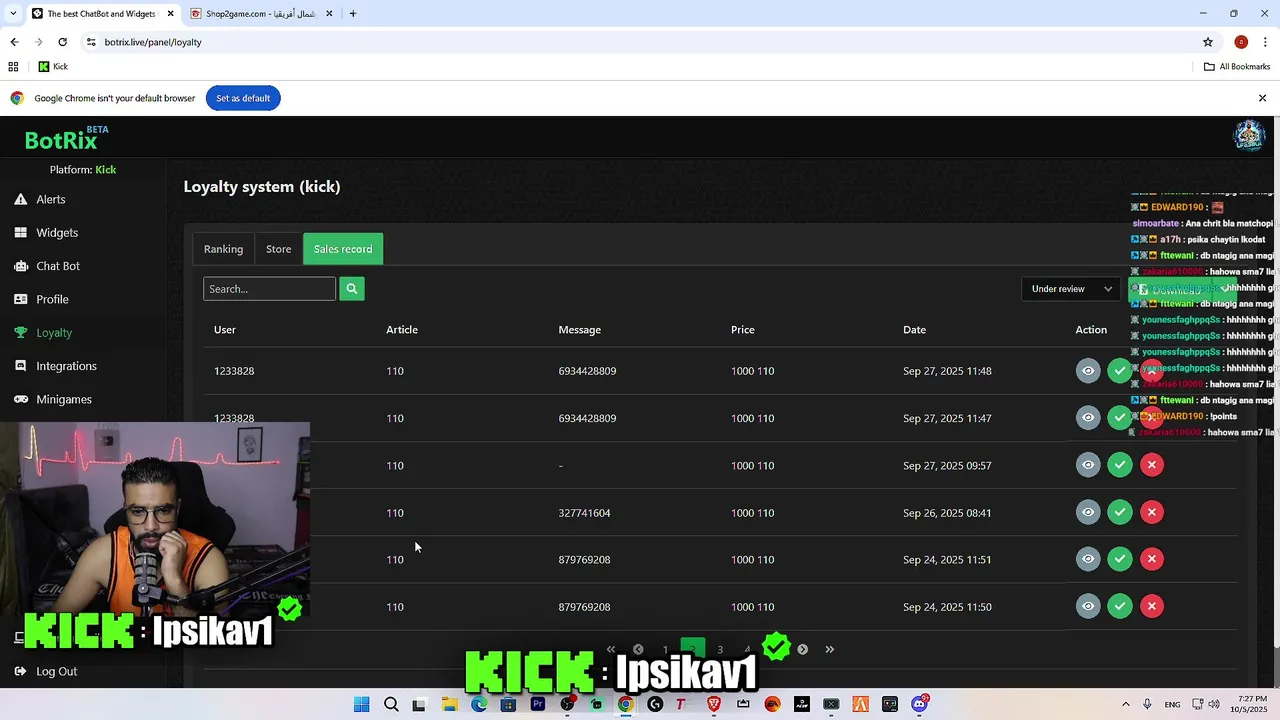
Task: Go to page 3 of sales record
Action: [x=720, y=649]
